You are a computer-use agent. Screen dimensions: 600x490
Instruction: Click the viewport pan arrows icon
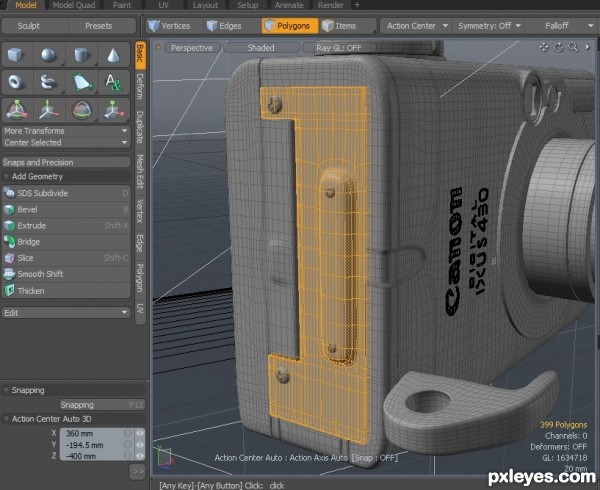[543, 47]
